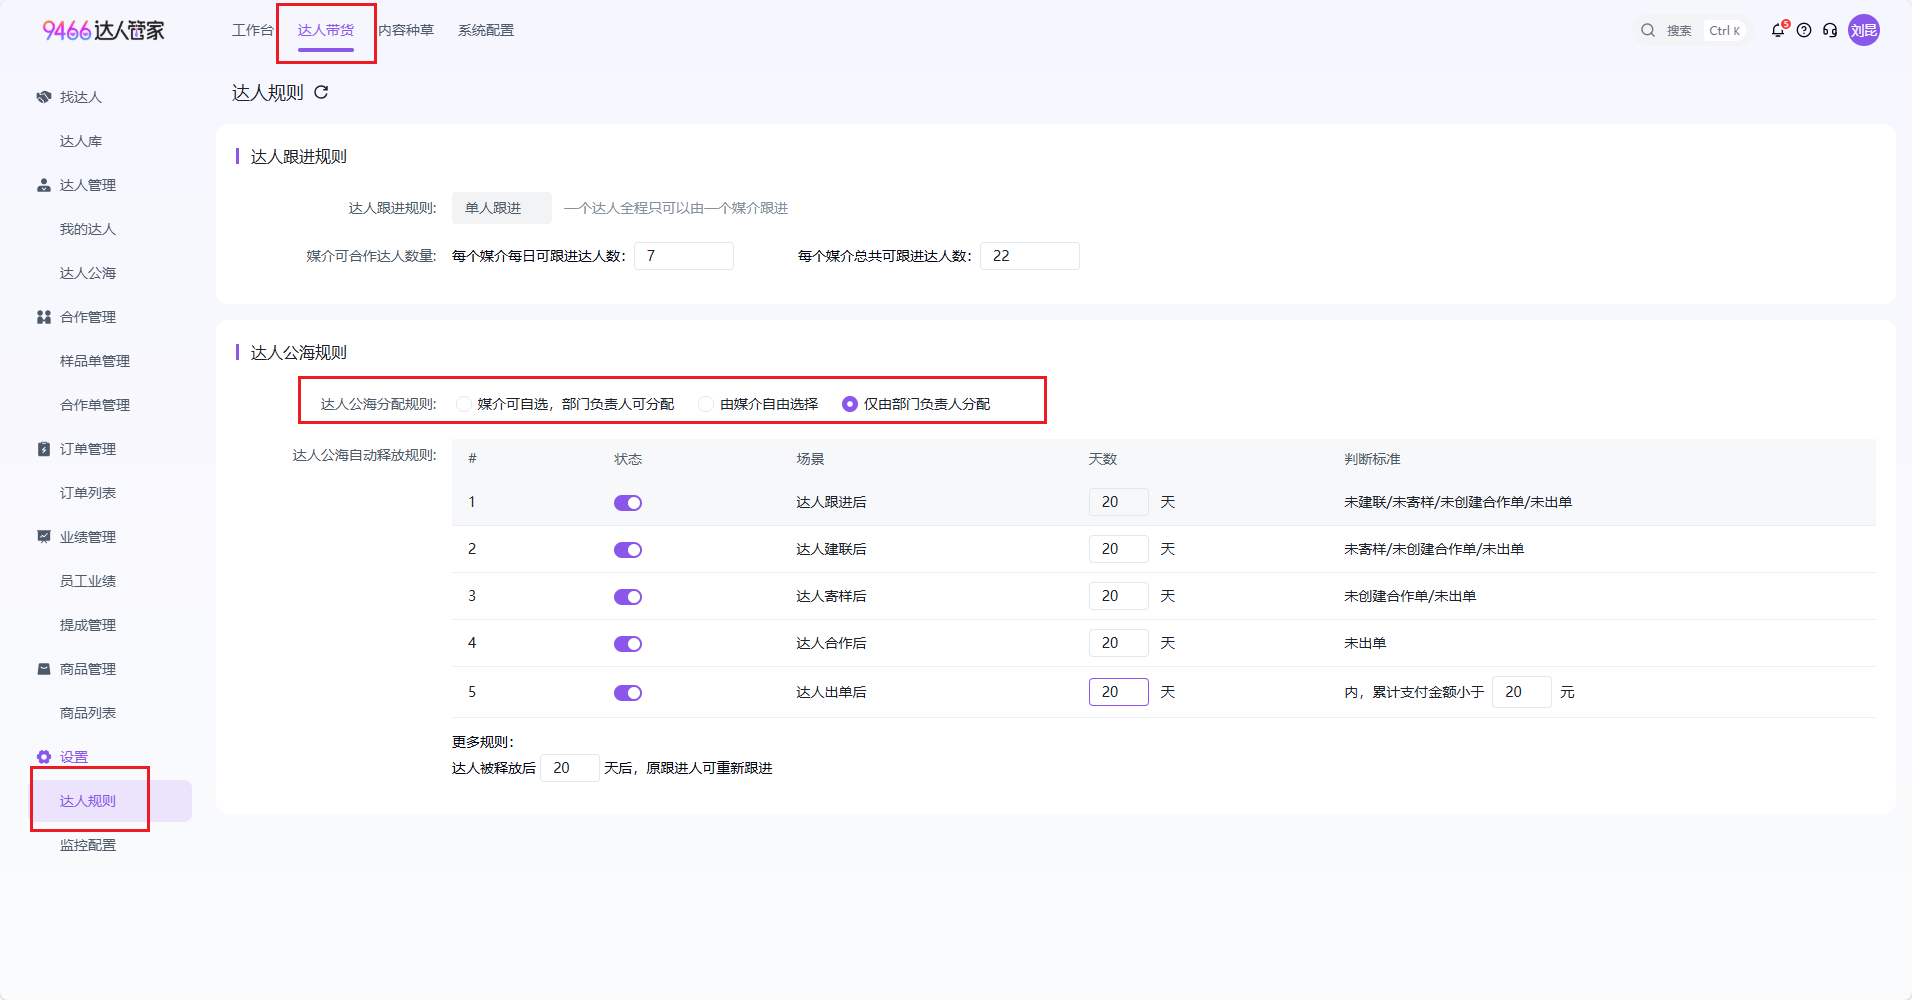The image size is (1912, 1000).
Task: Click the 搜索 Ctrl K search box
Action: [x=1691, y=30]
